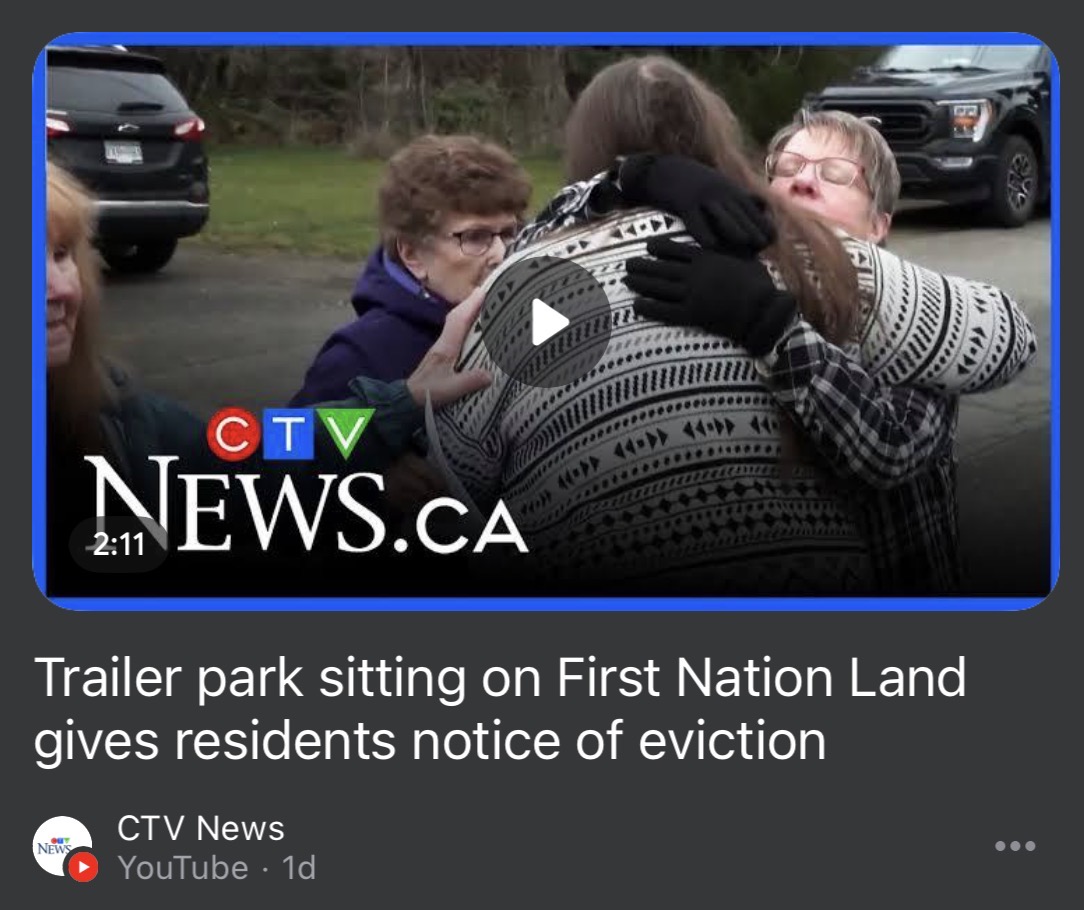This screenshot has height=910, width=1084.
Task: Click the 1d posted time label
Action: point(299,867)
